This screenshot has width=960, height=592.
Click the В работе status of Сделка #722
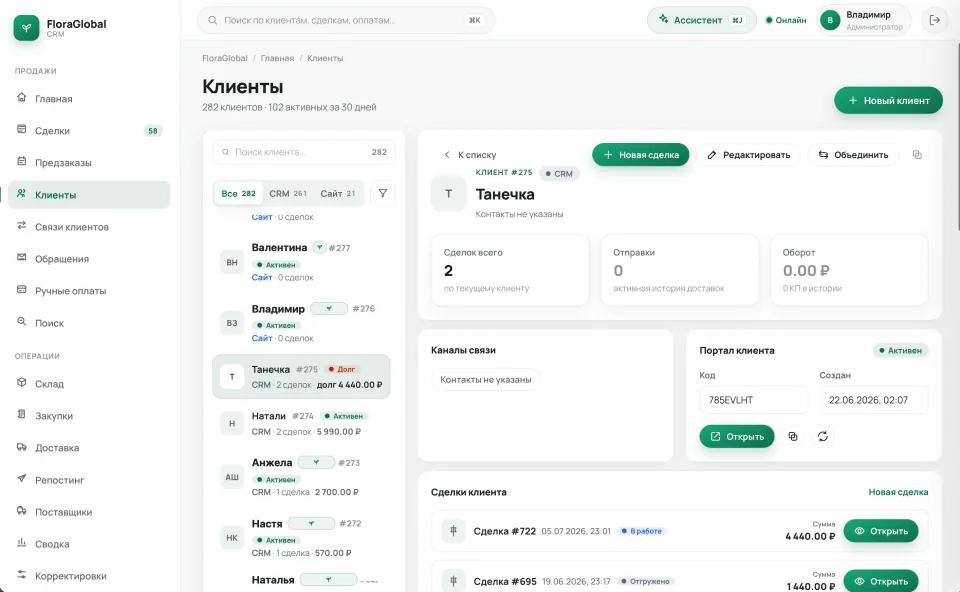click(642, 531)
